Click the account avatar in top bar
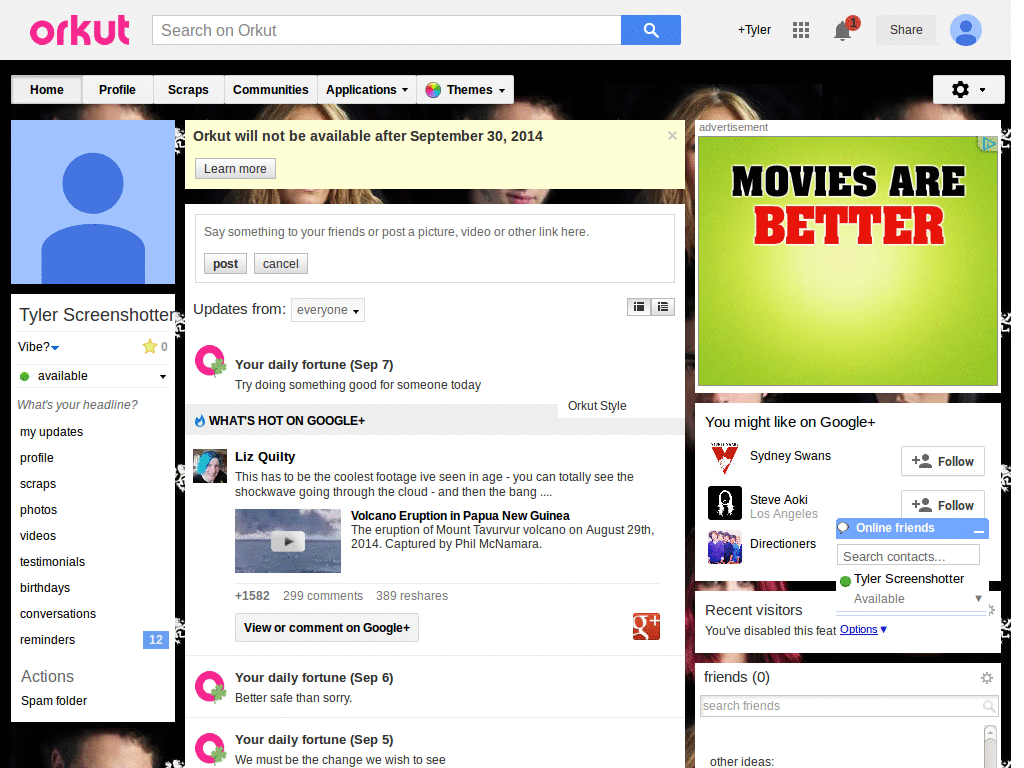The height and width of the screenshot is (768, 1024). click(965, 30)
